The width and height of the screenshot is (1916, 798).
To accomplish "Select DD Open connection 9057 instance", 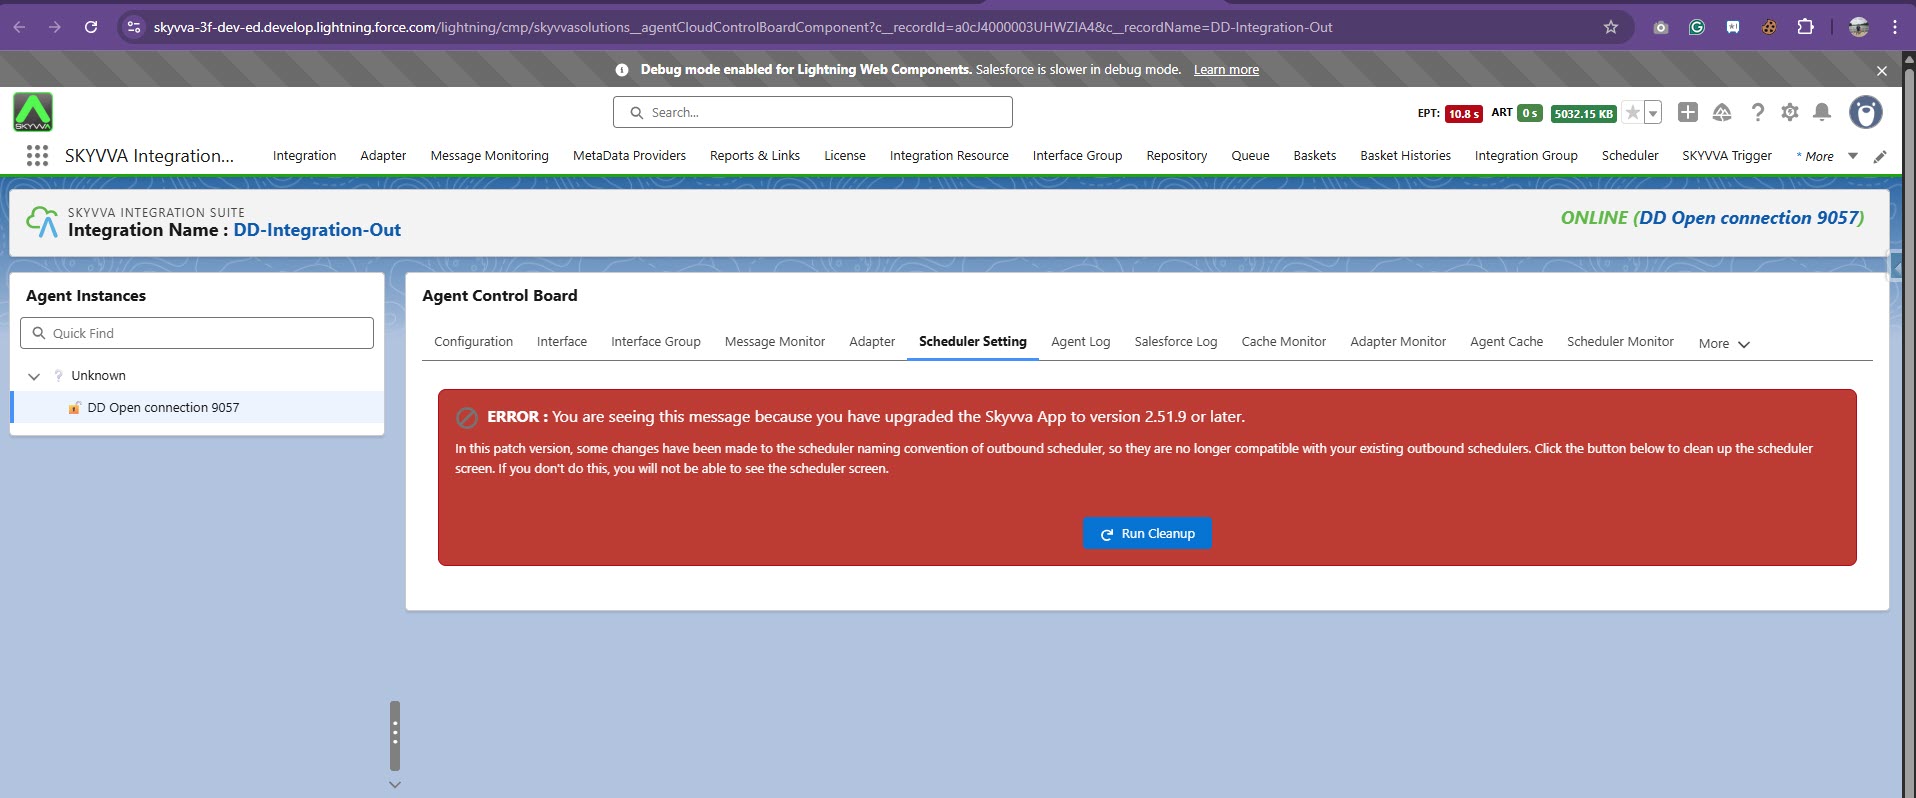I will pyautogui.click(x=163, y=407).
